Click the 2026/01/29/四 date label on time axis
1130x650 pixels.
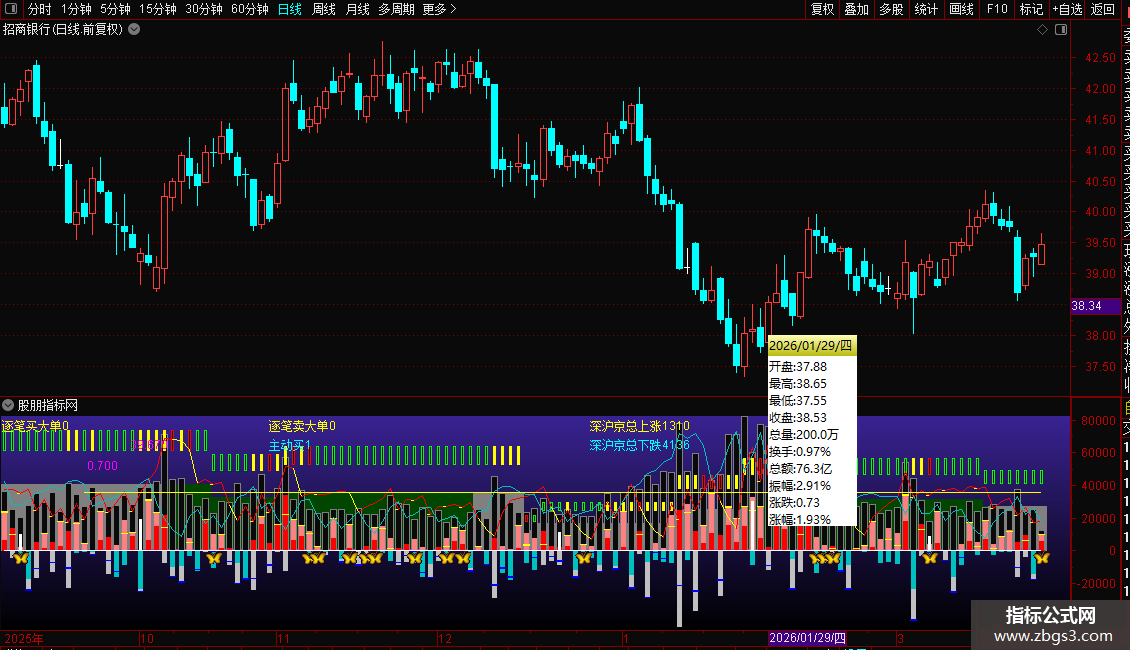(x=807, y=638)
